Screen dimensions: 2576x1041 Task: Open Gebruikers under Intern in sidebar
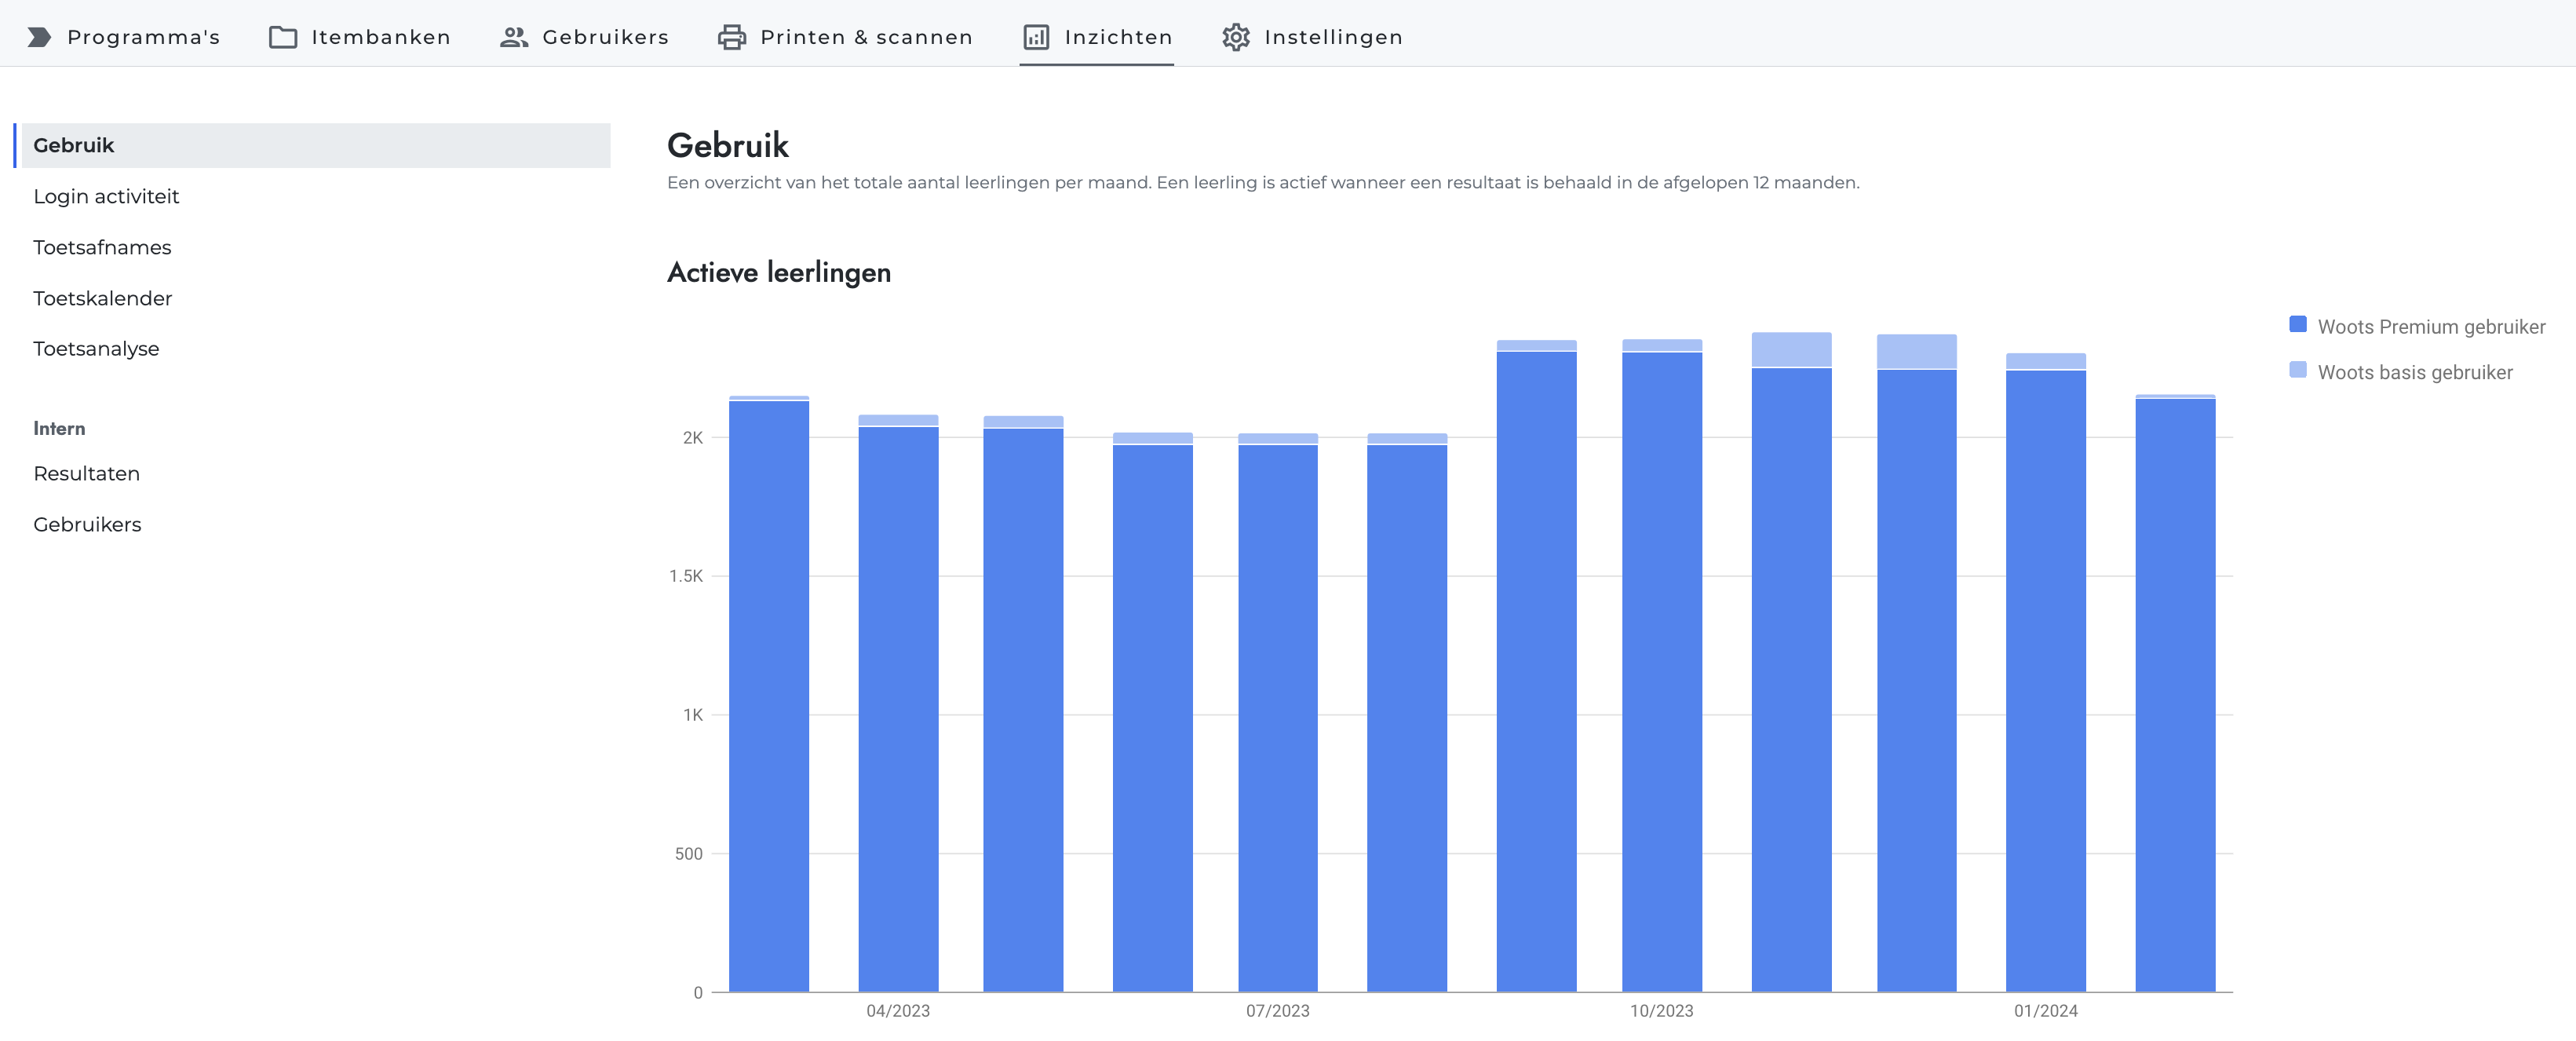pos(87,525)
